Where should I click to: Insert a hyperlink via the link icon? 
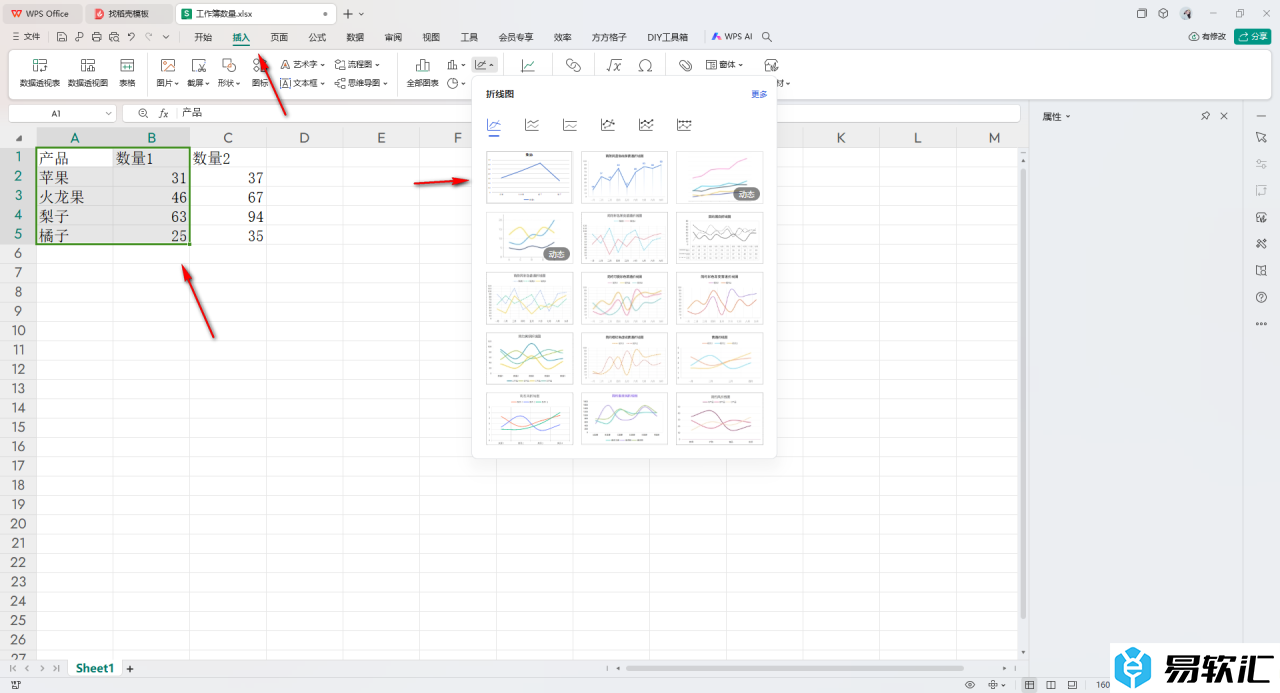573,65
